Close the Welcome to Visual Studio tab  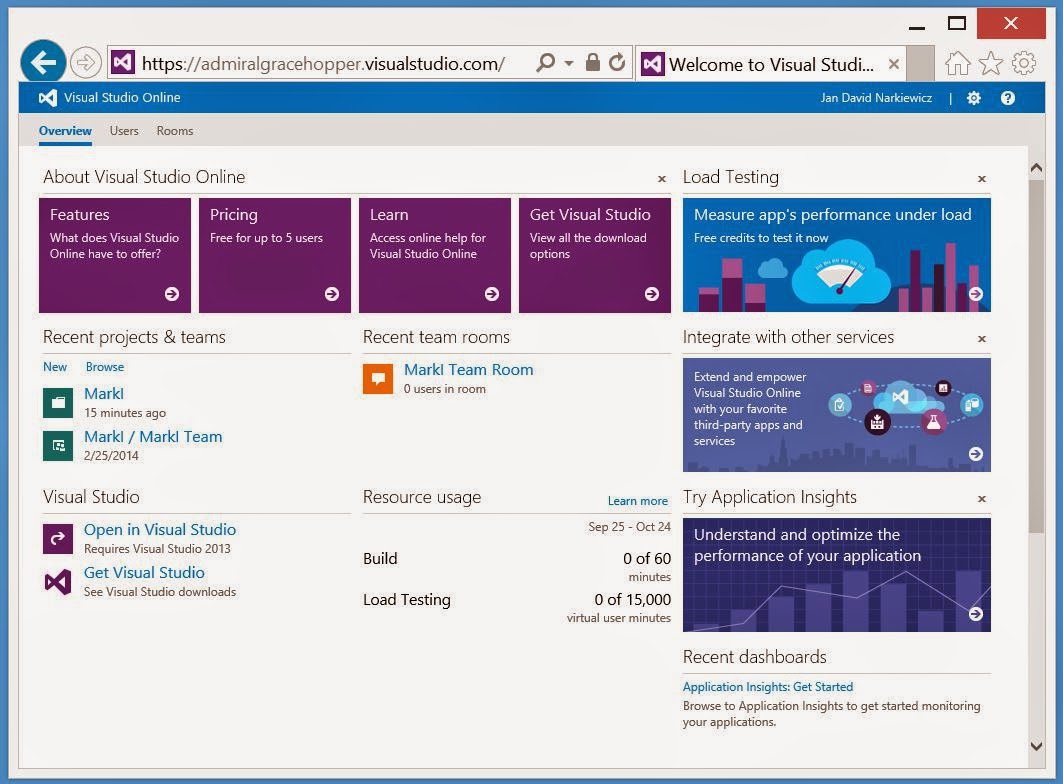point(894,64)
